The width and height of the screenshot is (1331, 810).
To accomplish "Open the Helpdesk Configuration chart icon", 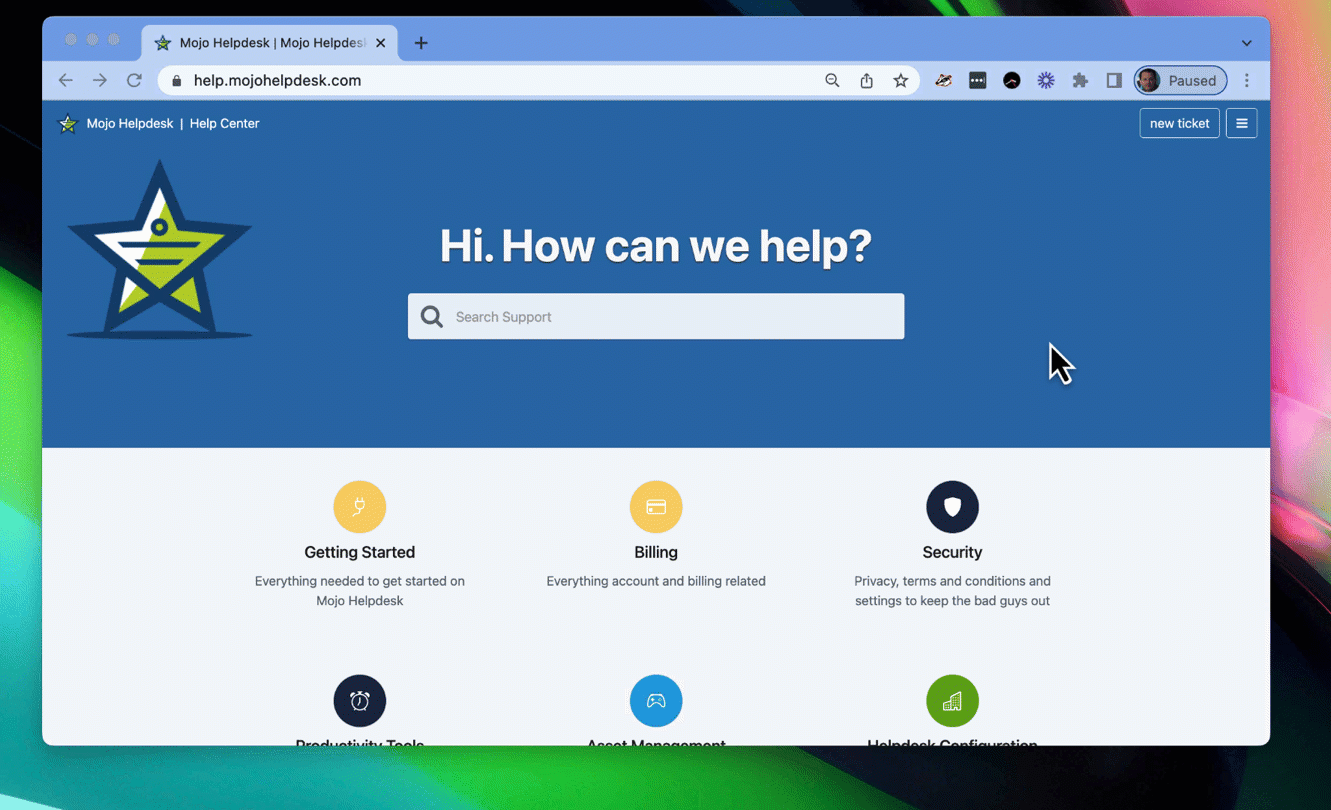I will 952,701.
